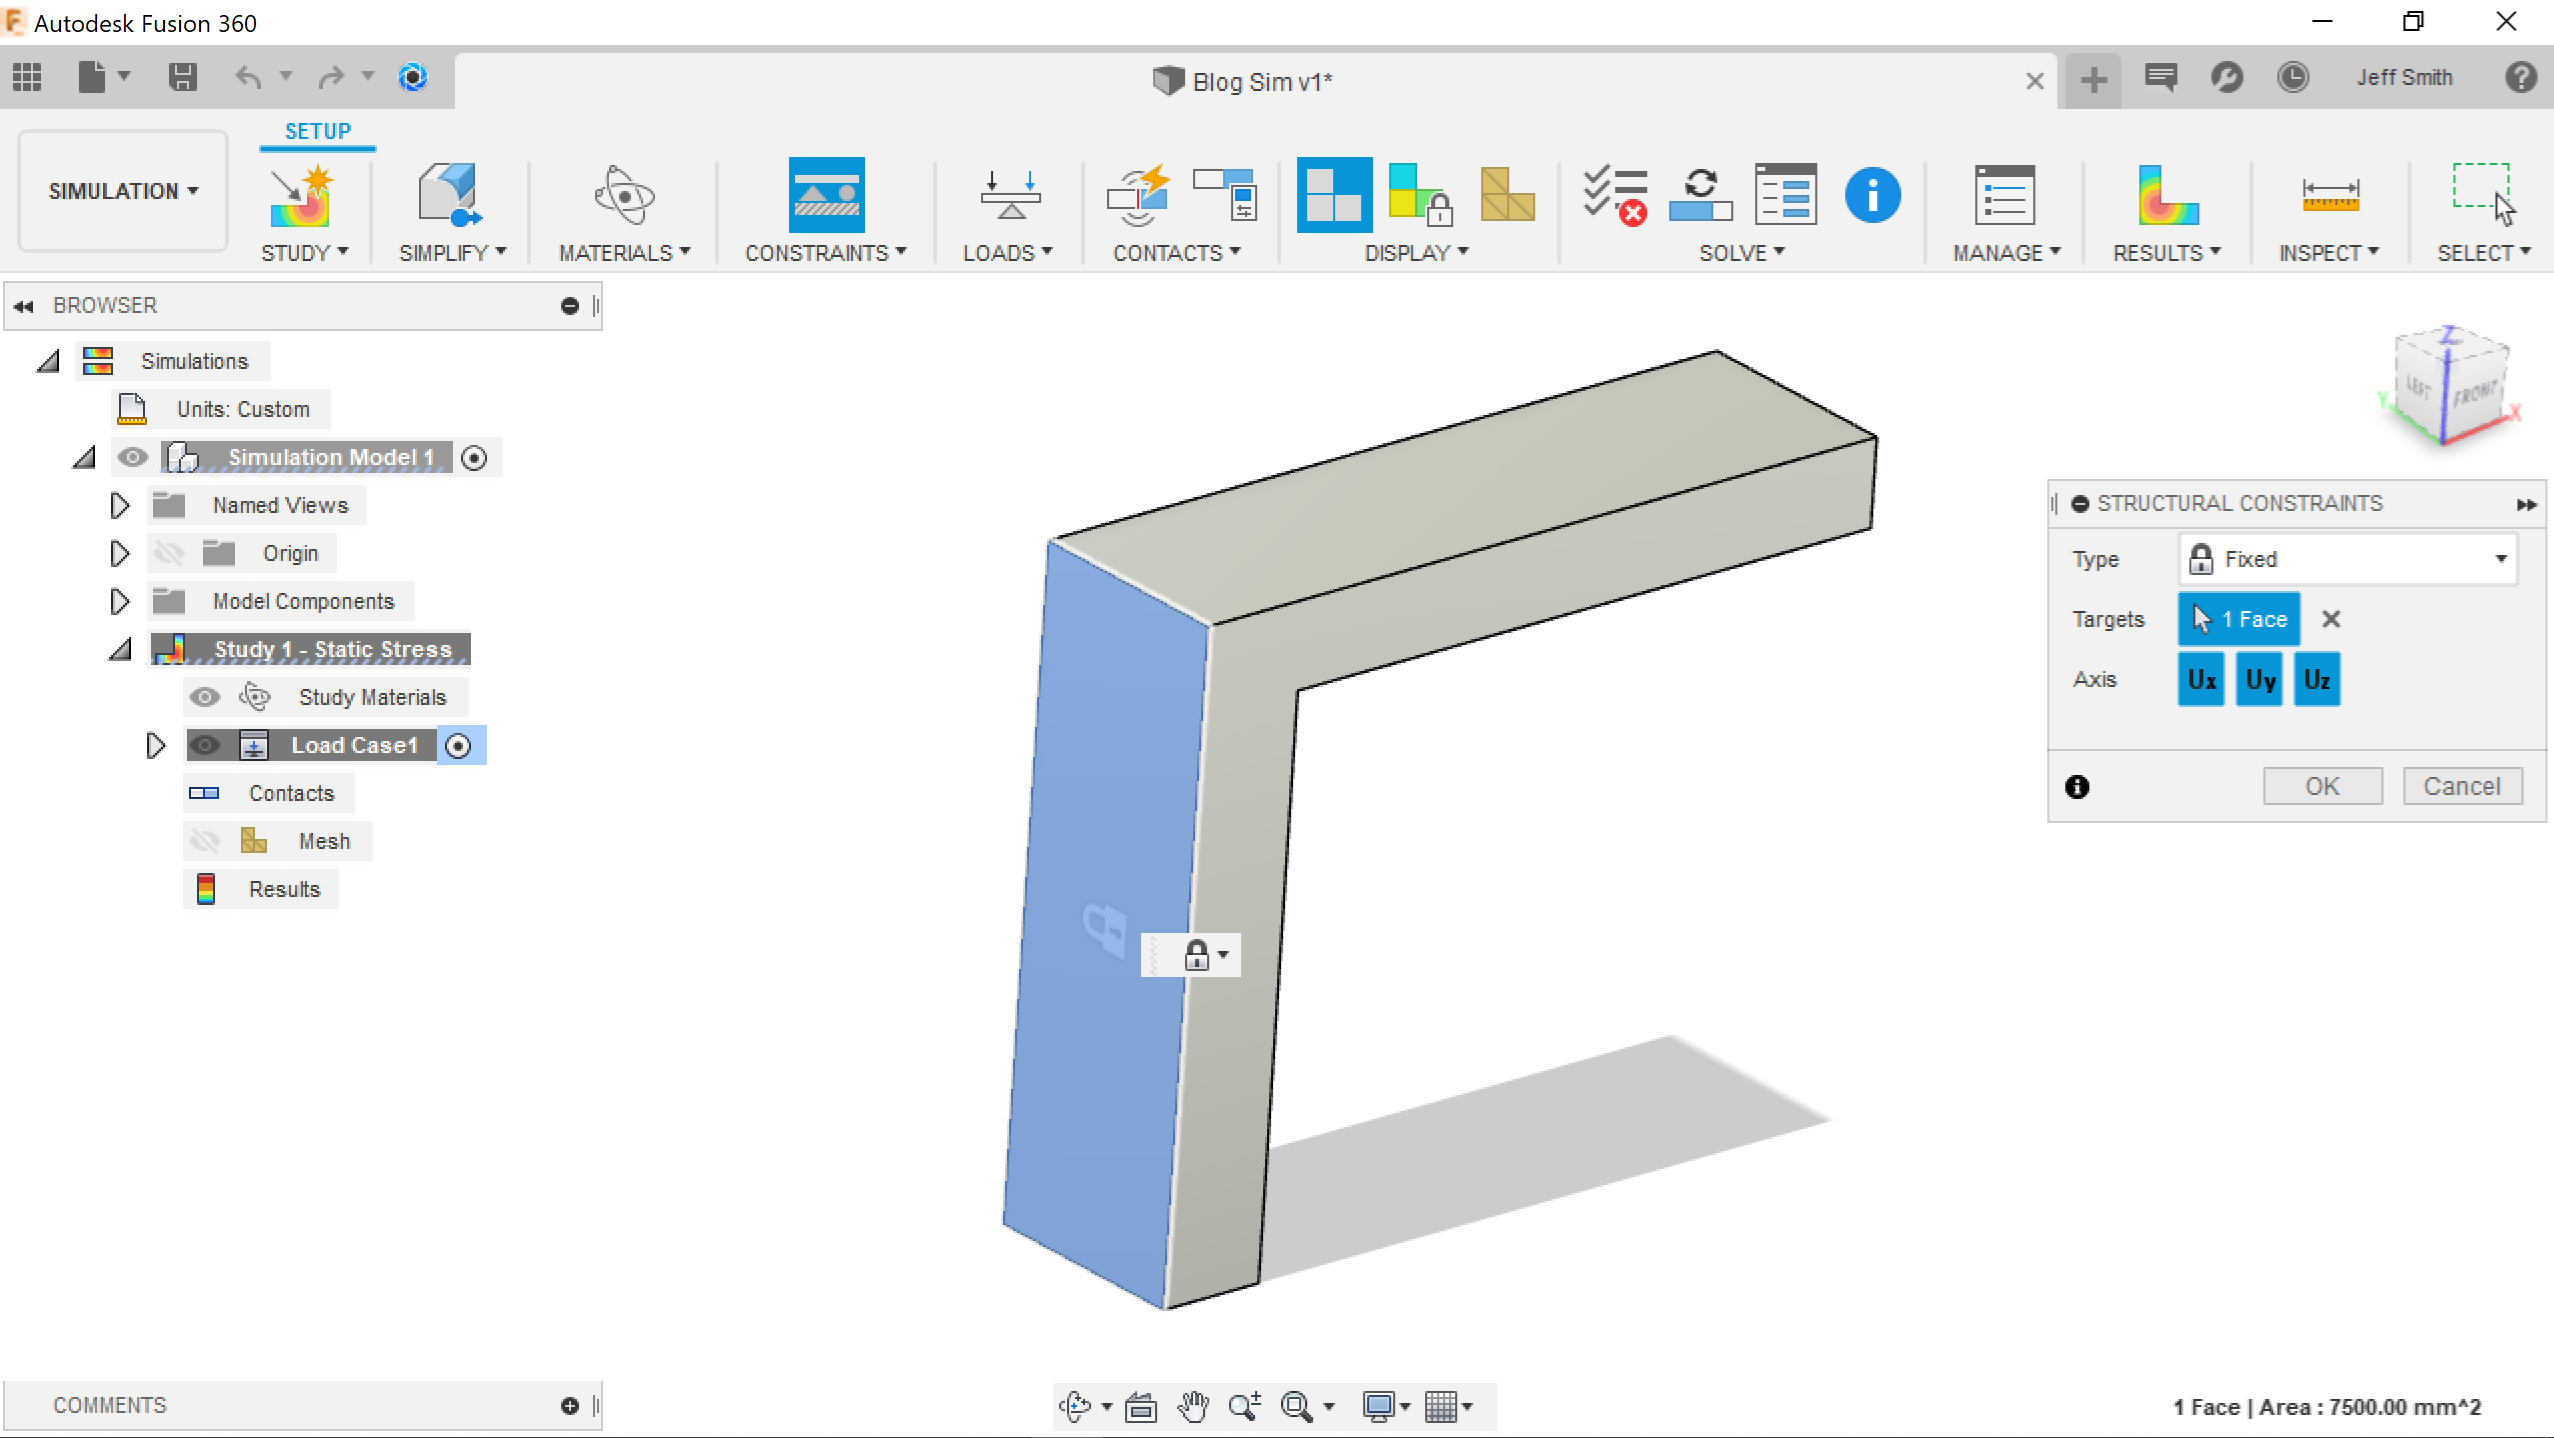Open the constraint Type dropdown
2554x1438 pixels.
(x=2346, y=559)
